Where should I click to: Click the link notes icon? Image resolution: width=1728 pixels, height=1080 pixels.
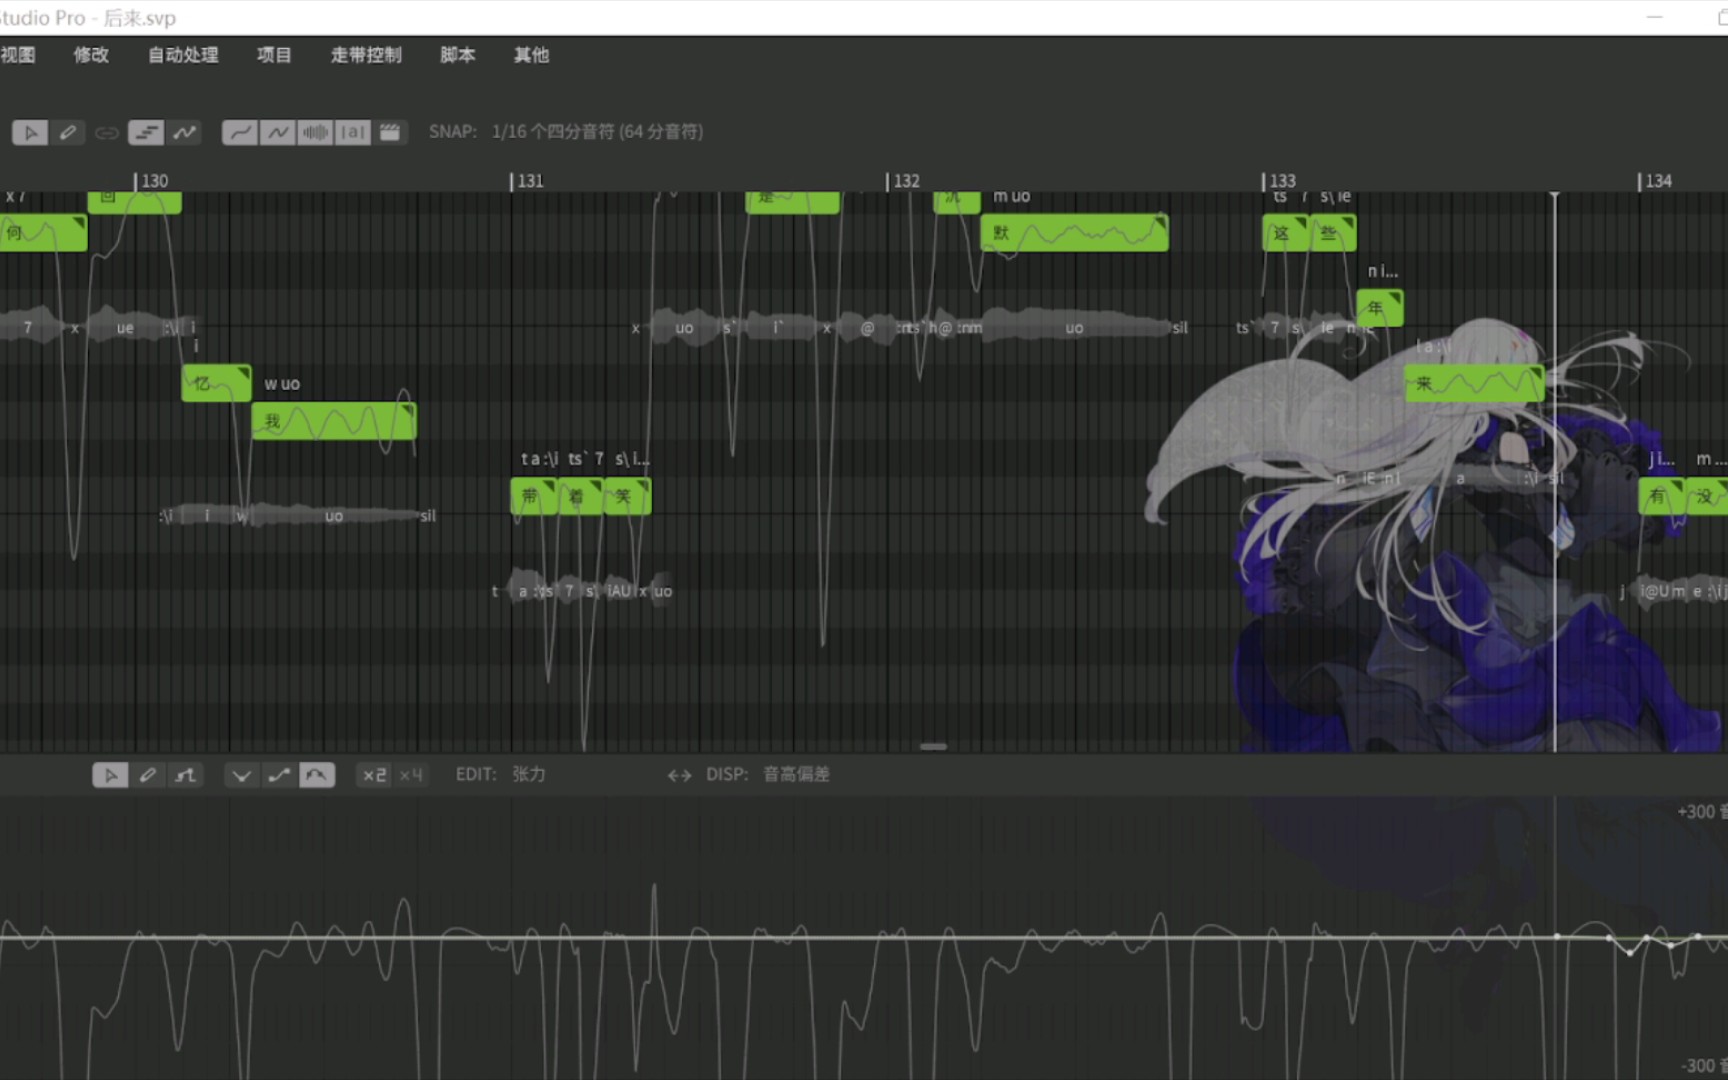click(x=106, y=132)
